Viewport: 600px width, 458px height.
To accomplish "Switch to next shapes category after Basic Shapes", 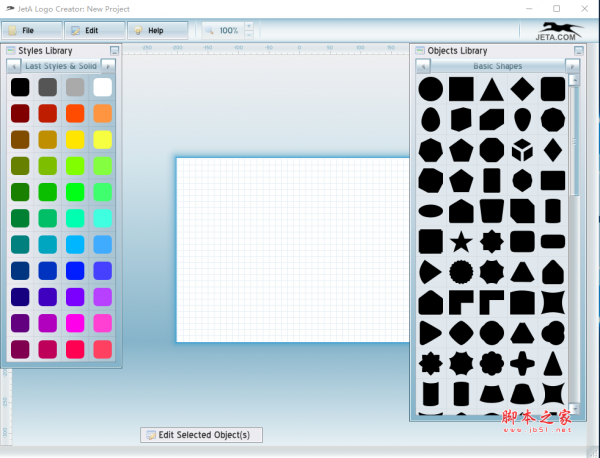I will pos(572,66).
